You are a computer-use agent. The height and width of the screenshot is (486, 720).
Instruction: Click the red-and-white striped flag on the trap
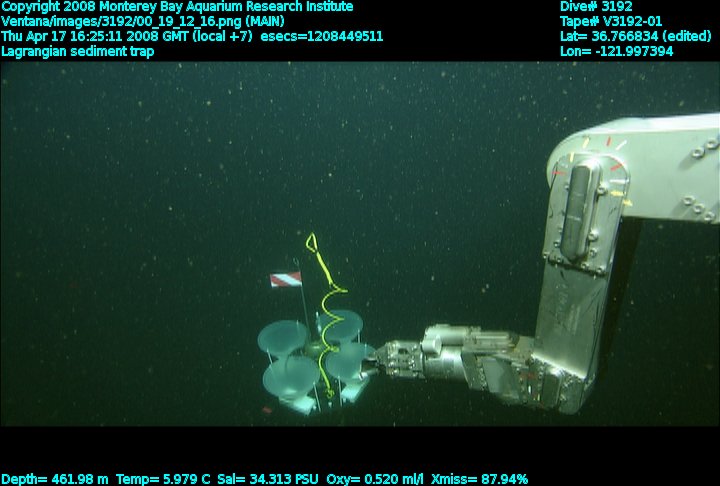point(286,279)
